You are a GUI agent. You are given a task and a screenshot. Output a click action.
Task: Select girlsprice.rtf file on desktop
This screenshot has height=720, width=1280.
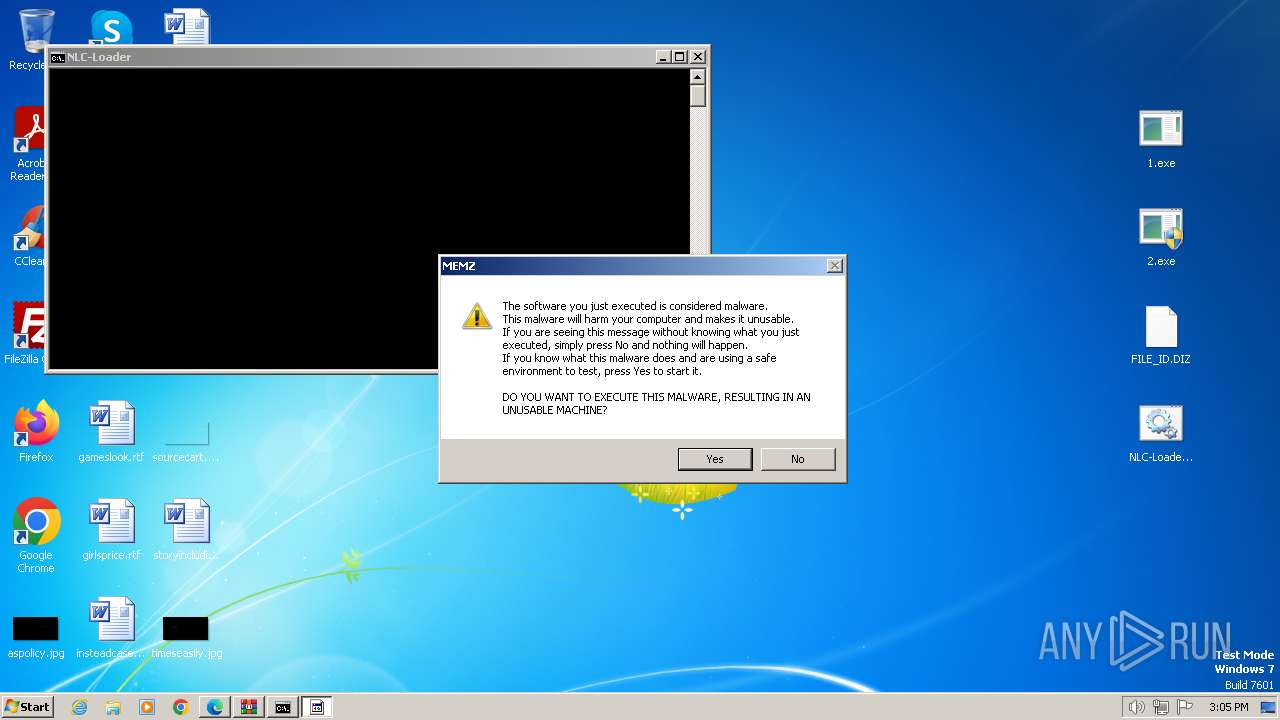[x=111, y=530]
